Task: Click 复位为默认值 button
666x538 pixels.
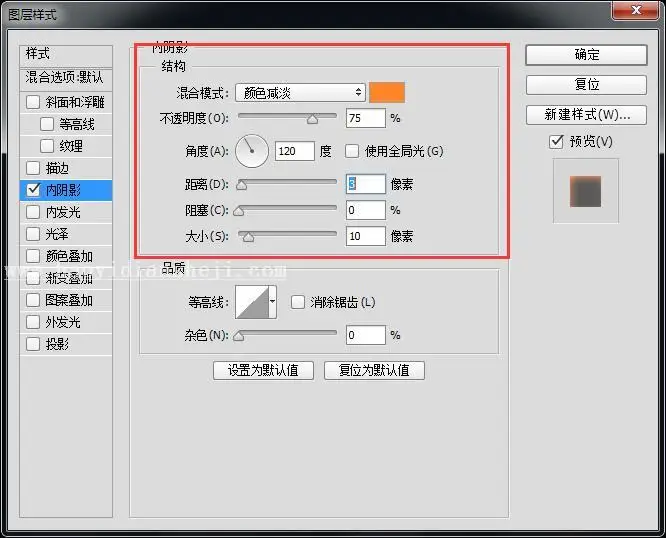Action: (374, 370)
